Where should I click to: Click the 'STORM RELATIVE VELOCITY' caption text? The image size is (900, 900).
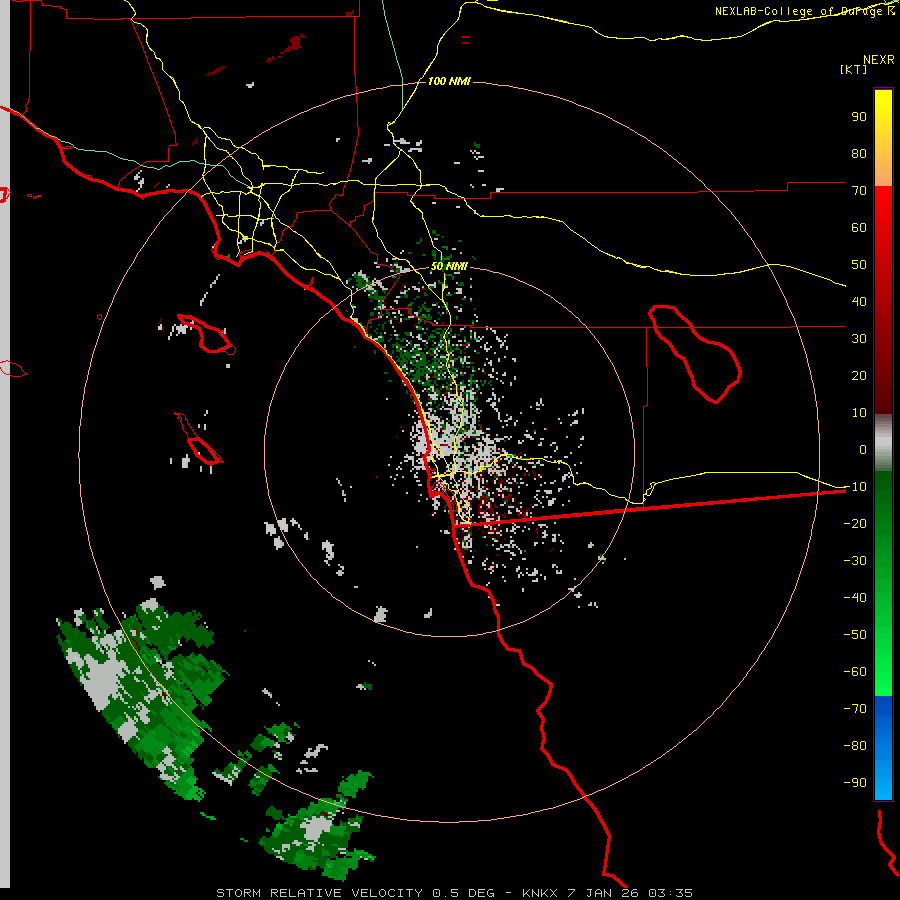pyautogui.click(x=321, y=893)
